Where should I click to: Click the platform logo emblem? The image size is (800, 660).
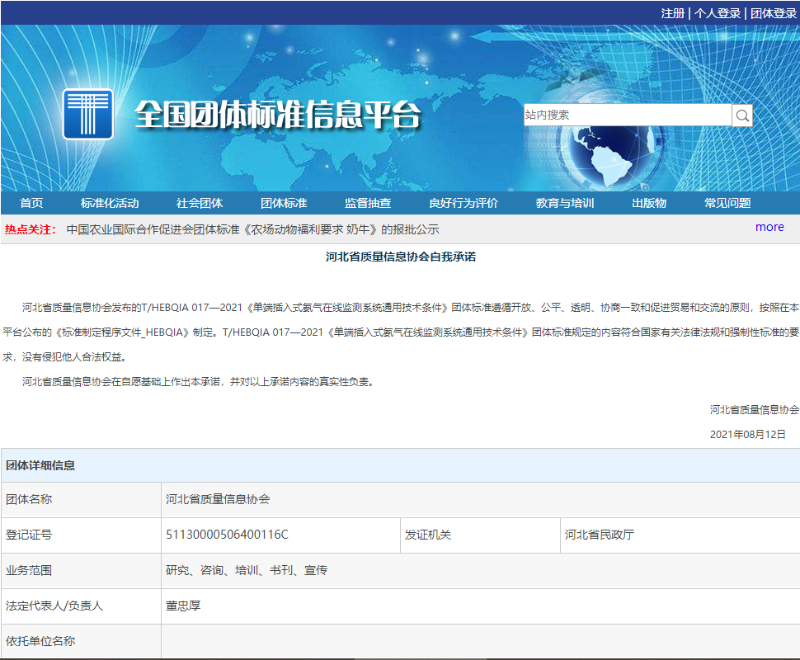(x=88, y=113)
